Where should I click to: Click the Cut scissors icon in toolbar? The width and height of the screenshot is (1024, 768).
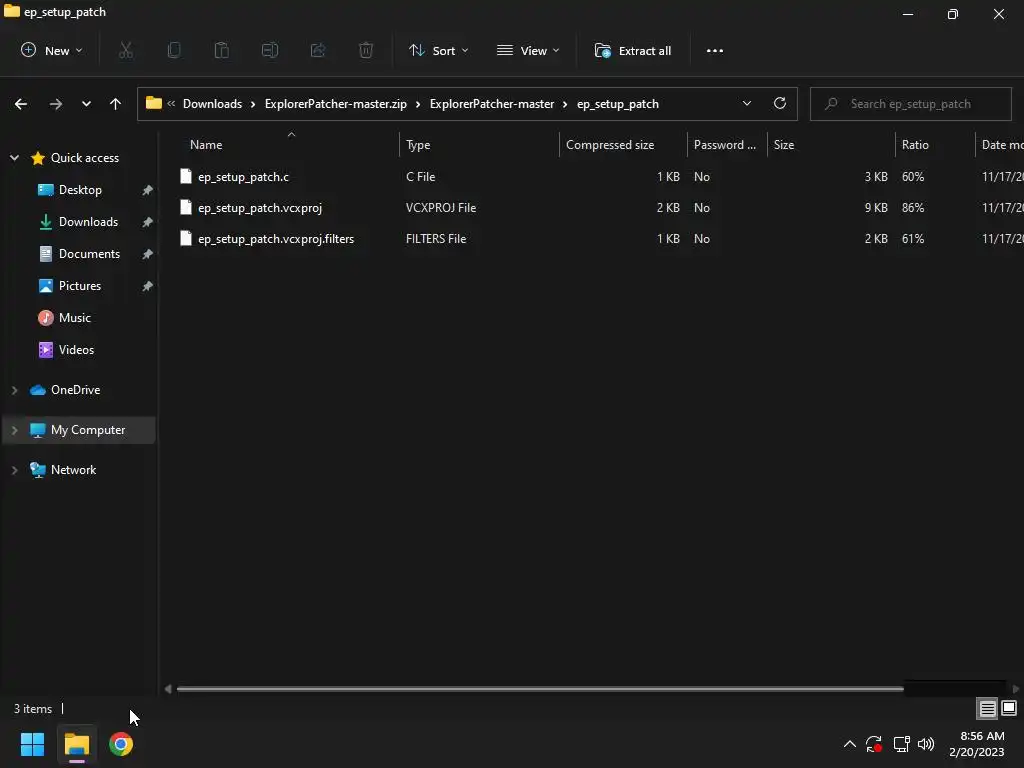[126, 50]
